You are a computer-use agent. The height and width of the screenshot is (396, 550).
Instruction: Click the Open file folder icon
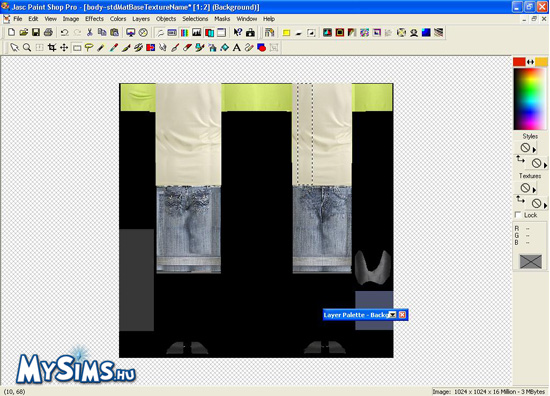click(x=24, y=33)
